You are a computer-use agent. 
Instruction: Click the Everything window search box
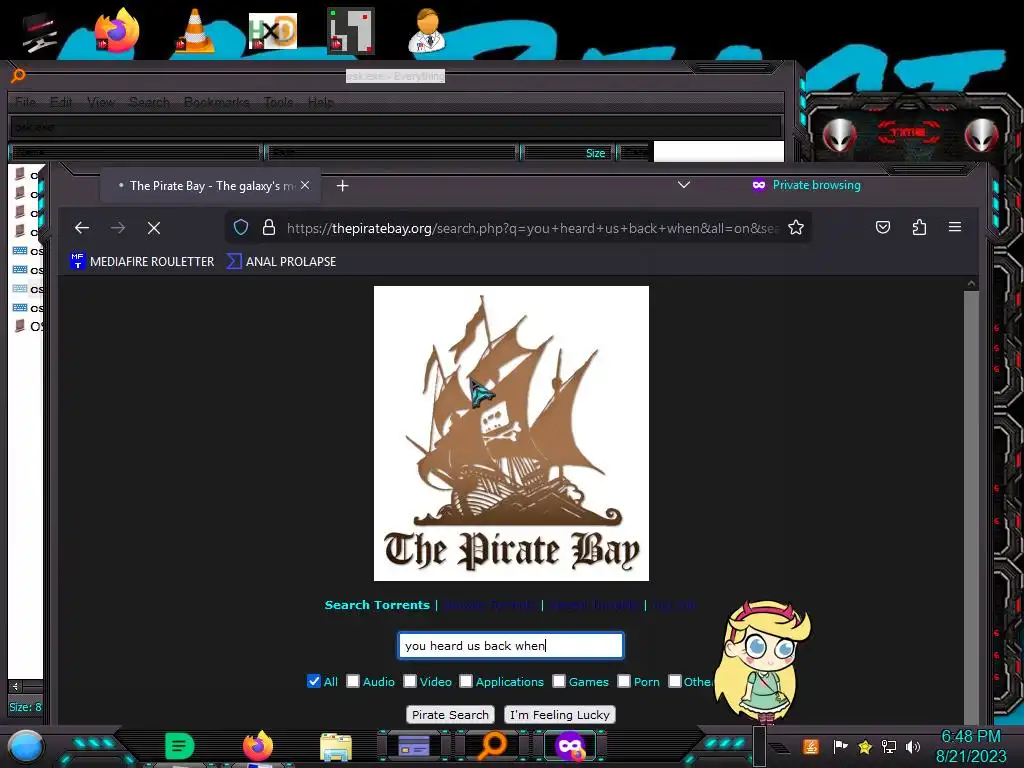[x=395, y=127]
